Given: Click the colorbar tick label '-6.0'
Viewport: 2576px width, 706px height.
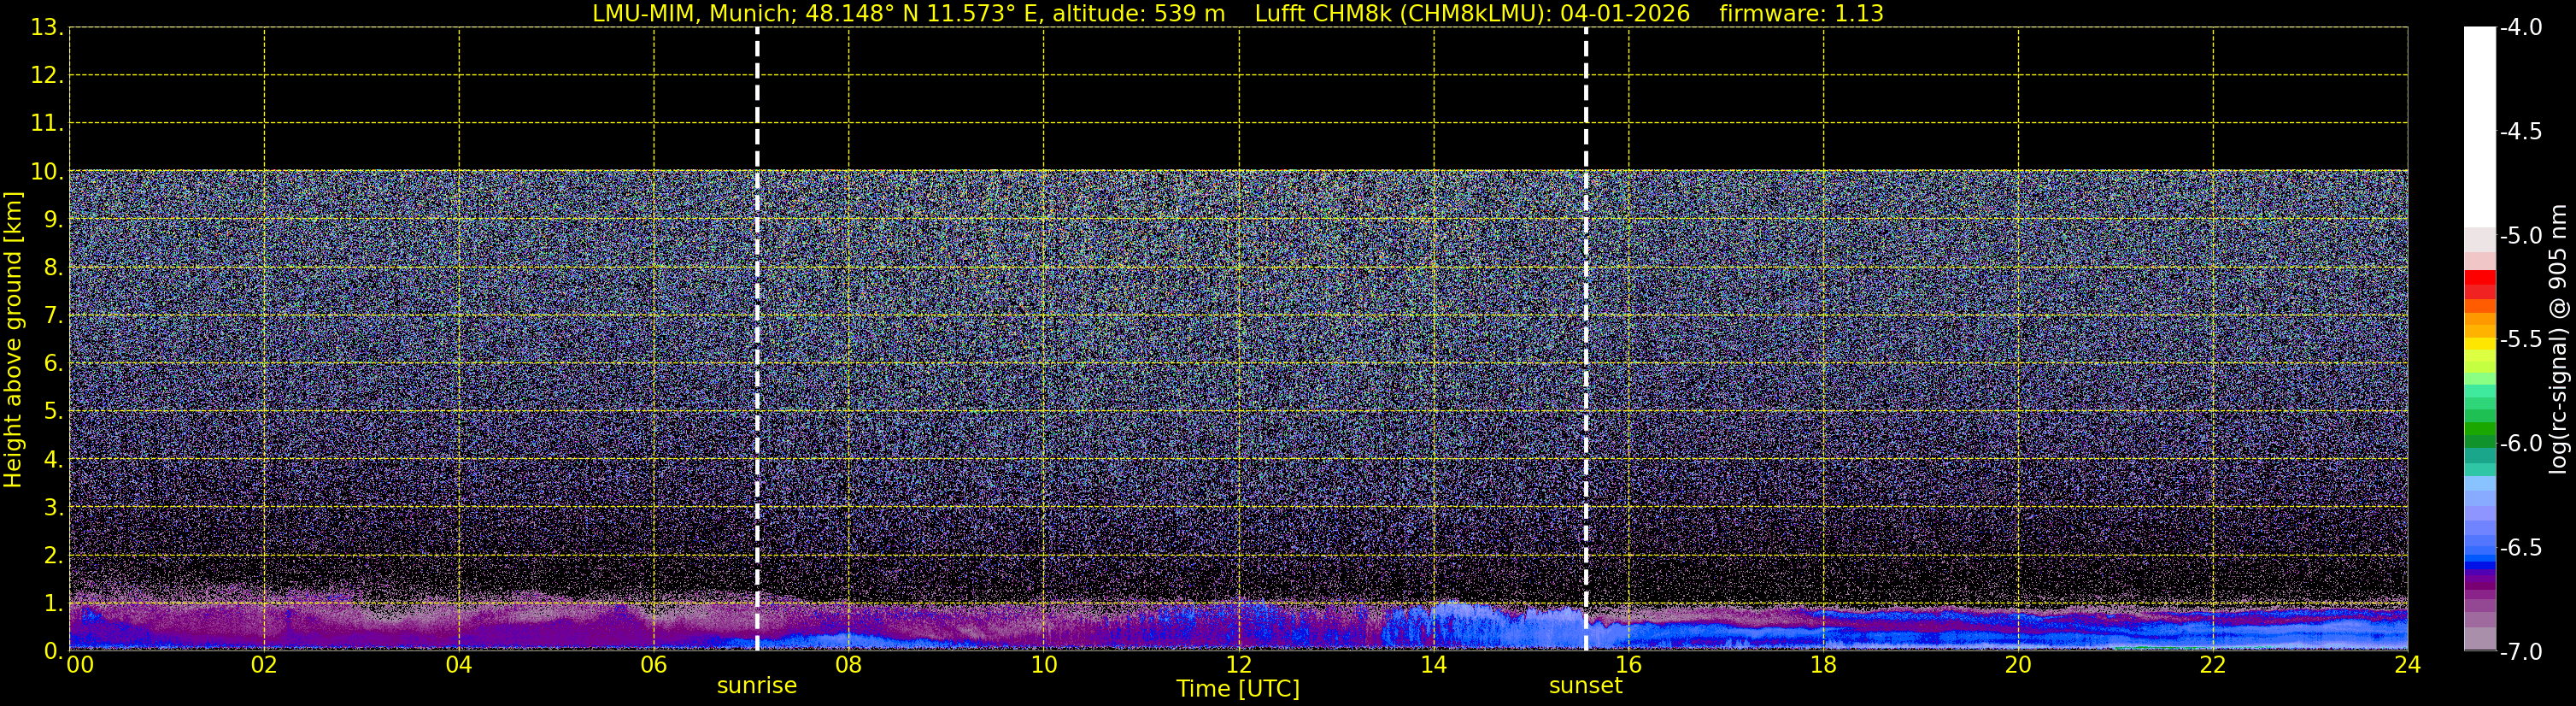Looking at the screenshot, I should pyautogui.click(x=2520, y=444).
